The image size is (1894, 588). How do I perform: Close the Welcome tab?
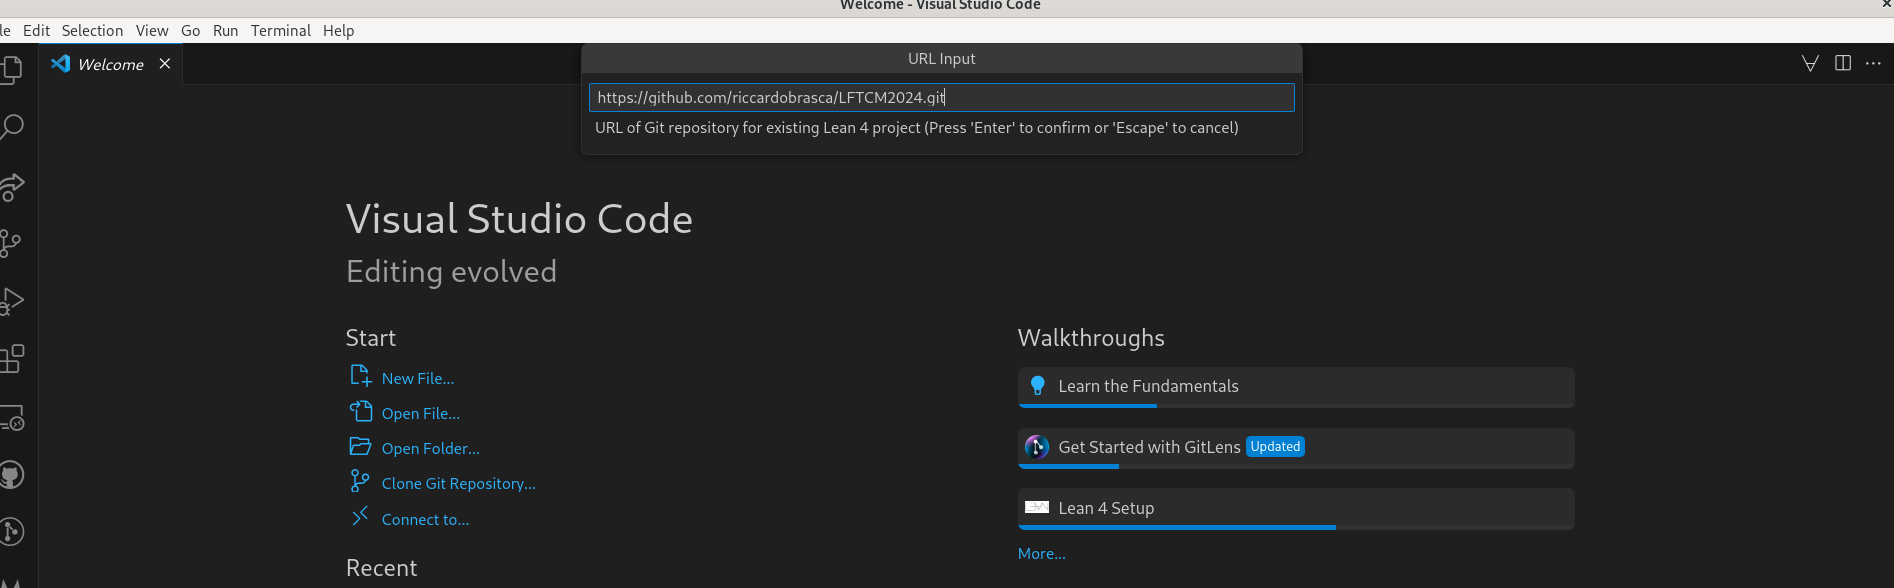[x=165, y=64]
